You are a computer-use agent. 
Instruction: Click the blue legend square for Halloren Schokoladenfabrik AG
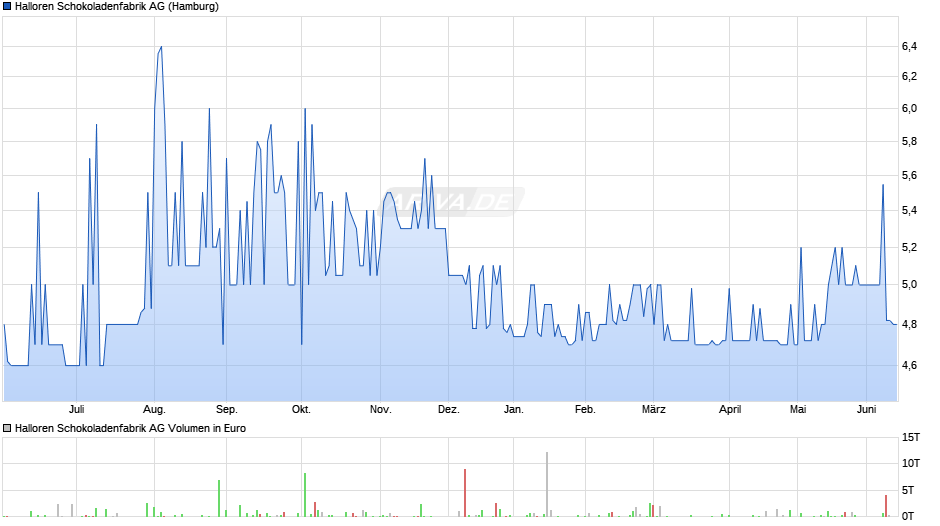pyautogui.click(x=7, y=7)
